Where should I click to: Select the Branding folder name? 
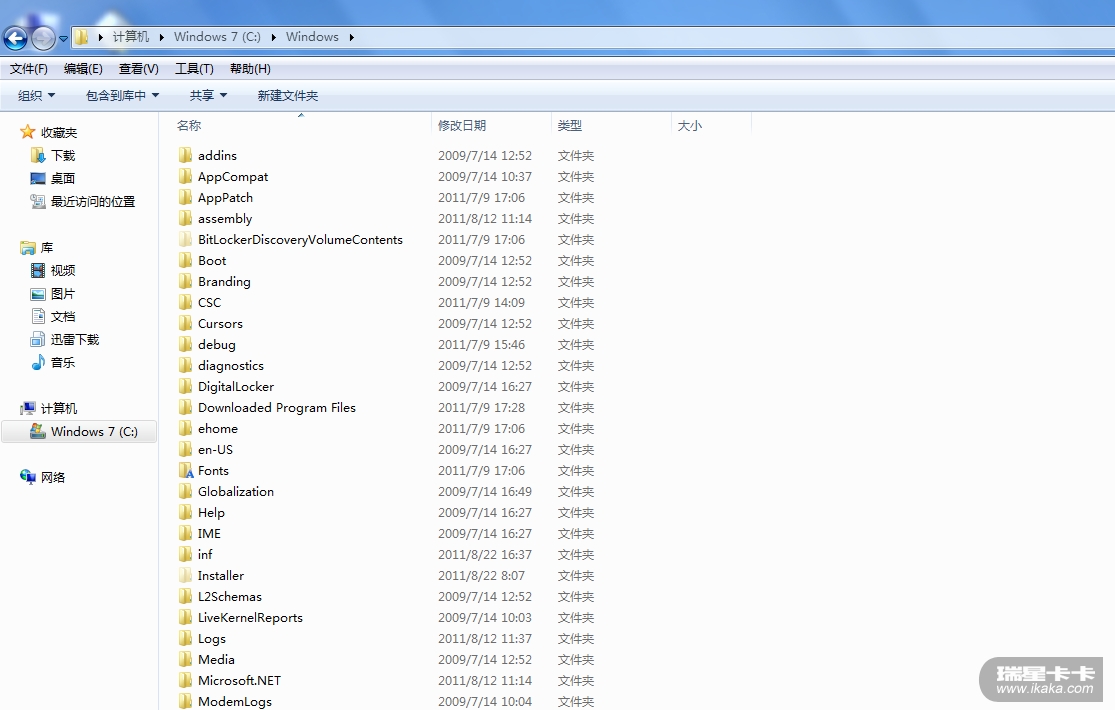coord(224,281)
